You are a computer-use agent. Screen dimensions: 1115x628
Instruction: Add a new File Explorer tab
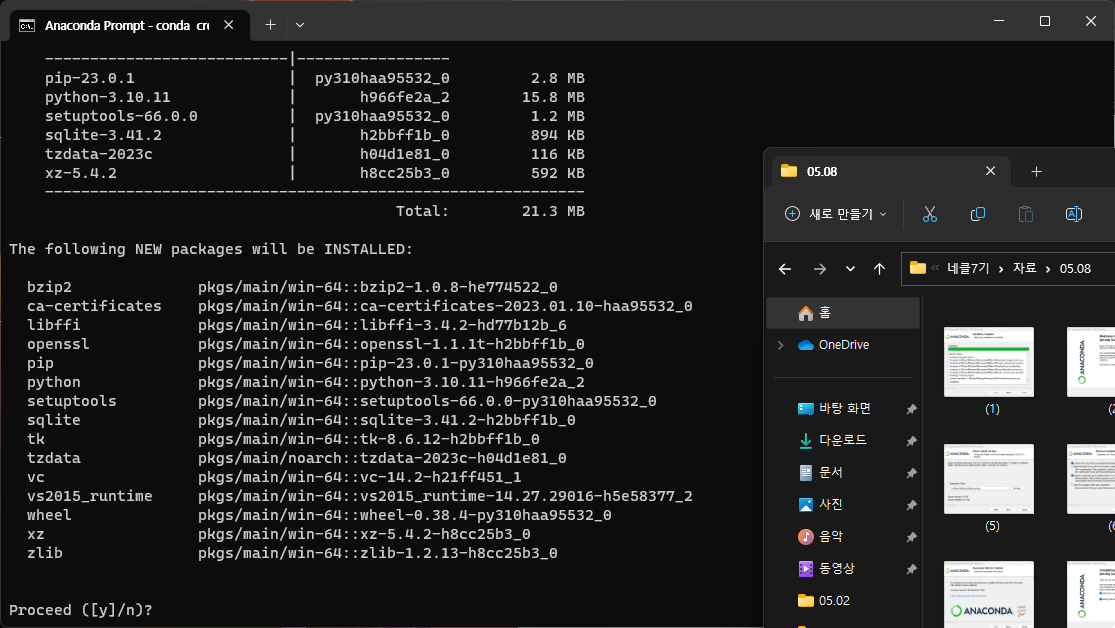coord(1036,171)
